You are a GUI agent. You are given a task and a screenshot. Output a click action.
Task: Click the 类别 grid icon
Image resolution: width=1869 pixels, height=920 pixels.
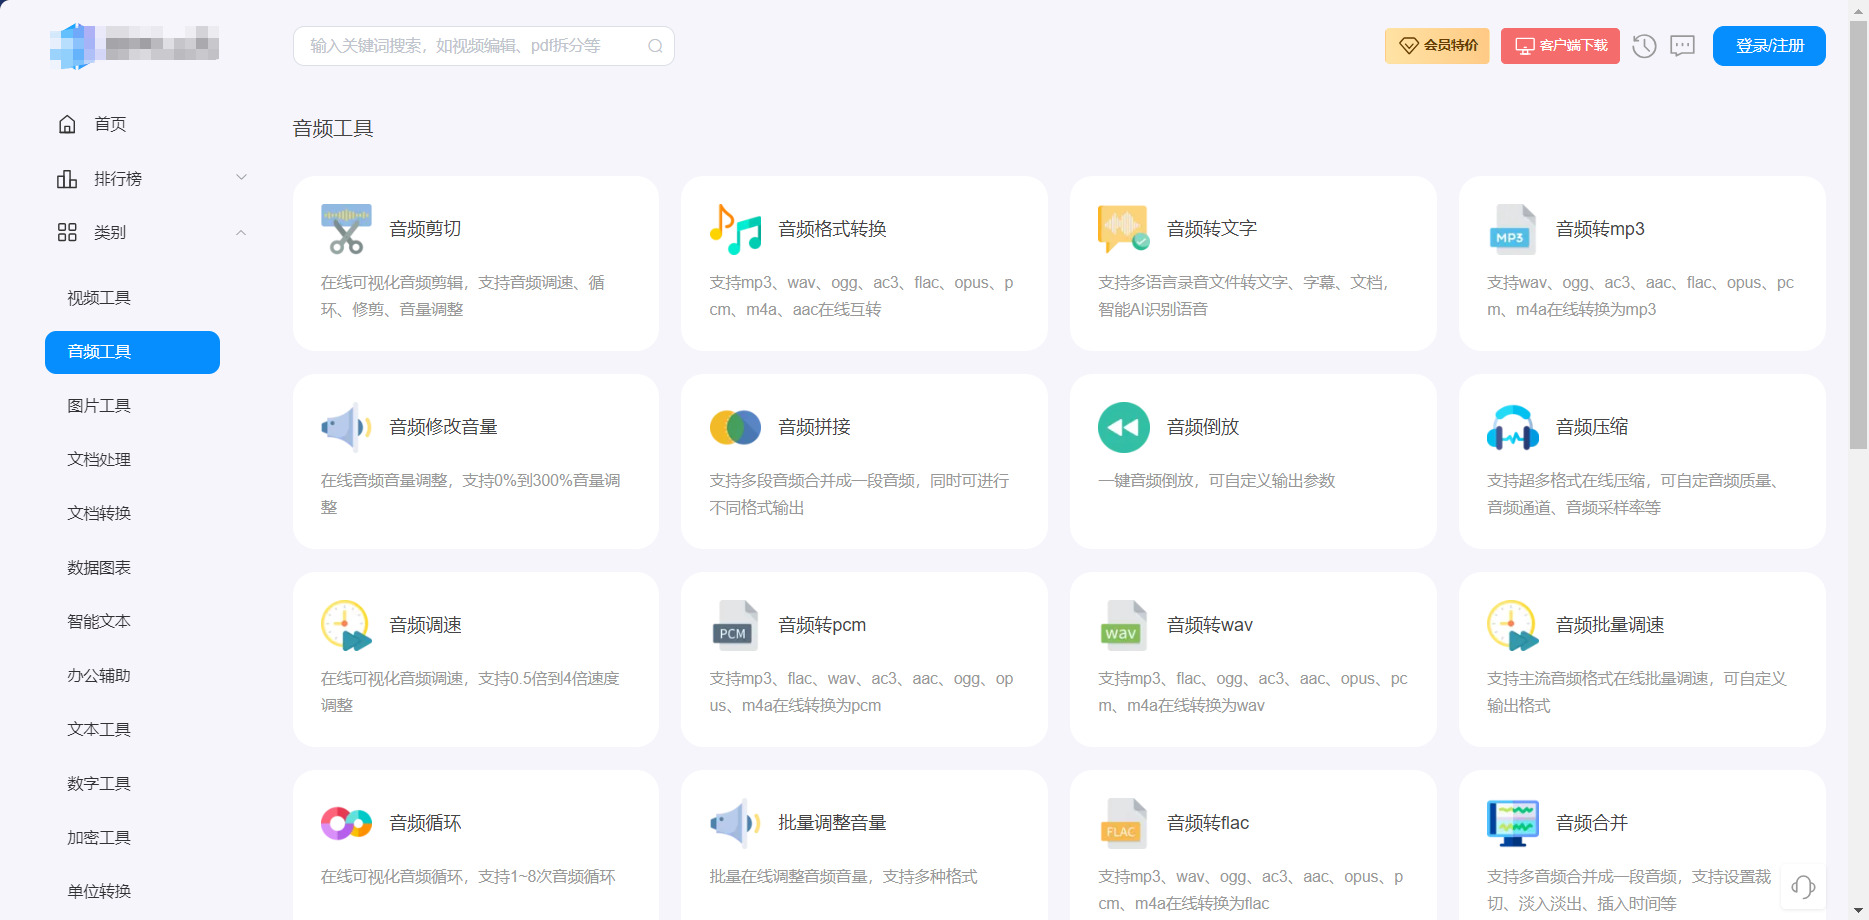pyautogui.click(x=67, y=232)
